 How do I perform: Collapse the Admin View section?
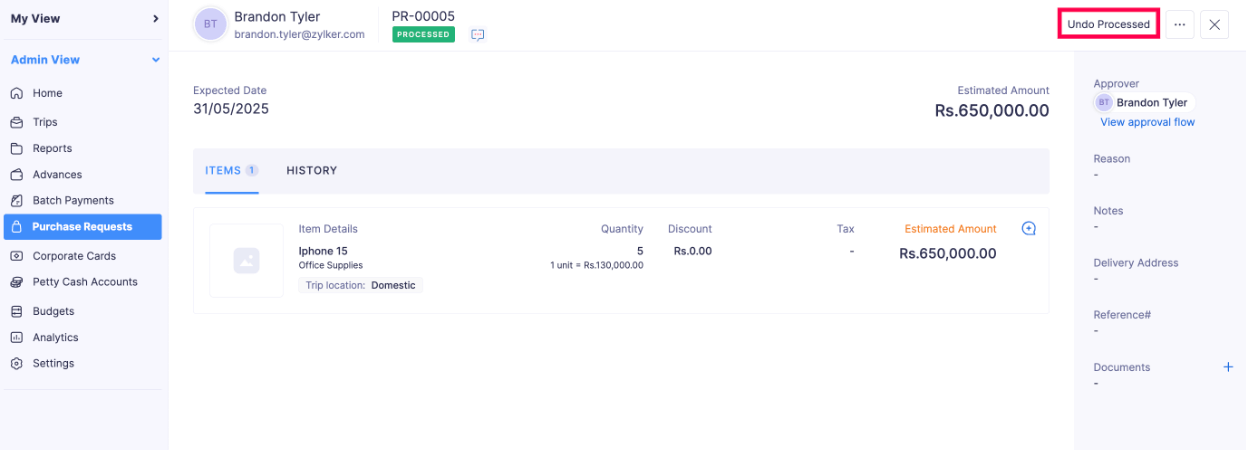click(155, 60)
